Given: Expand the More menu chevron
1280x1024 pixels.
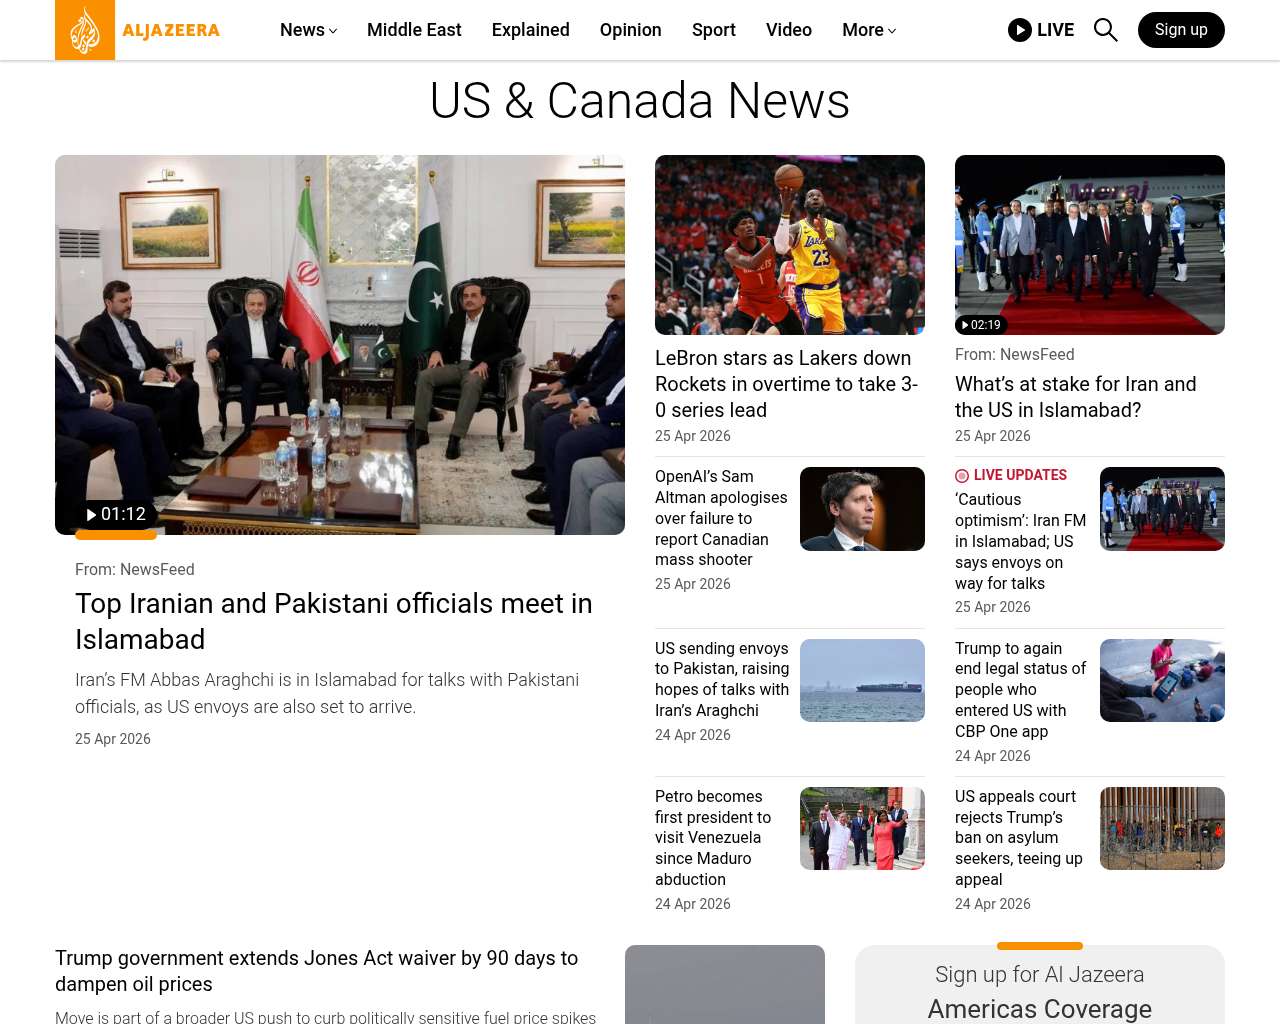Looking at the screenshot, I should coord(892,31).
